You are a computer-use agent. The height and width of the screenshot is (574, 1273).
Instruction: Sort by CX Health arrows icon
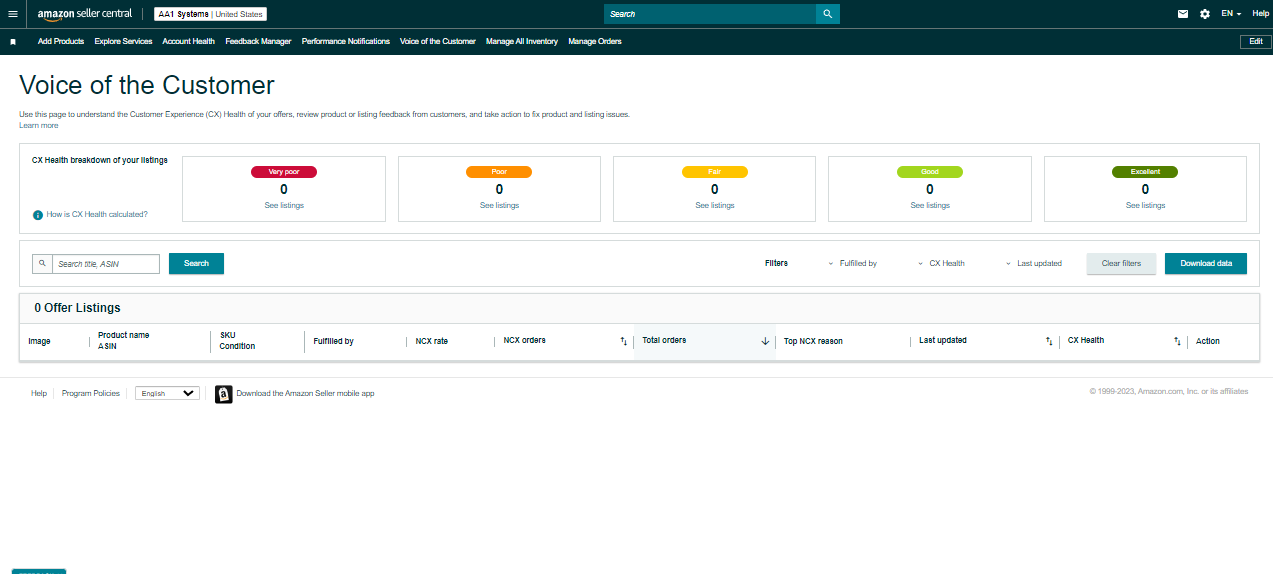pyautogui.click(x=1177, y=341)
